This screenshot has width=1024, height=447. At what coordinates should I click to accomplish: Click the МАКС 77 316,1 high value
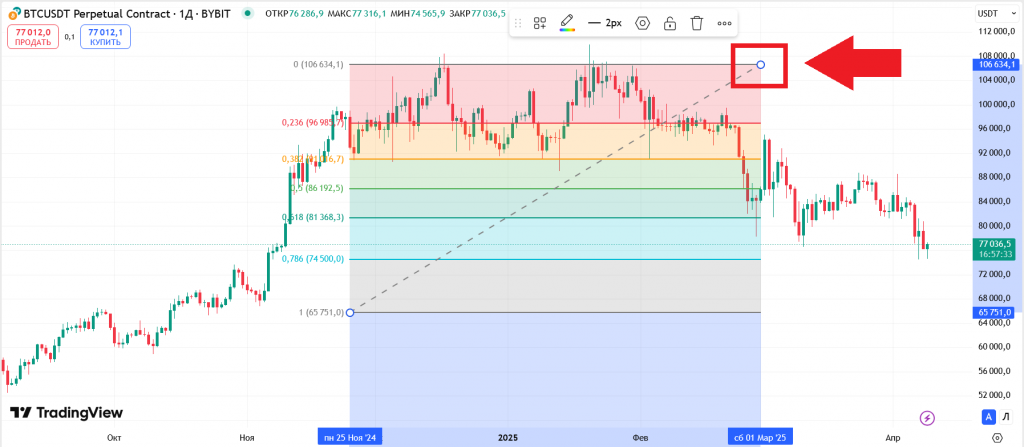click(358, 13)
